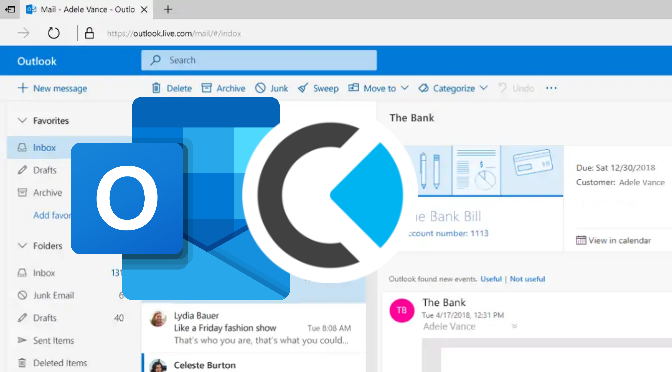The image size is (672, 372).
Task: Mark new events as Useful
Action: (x=491, y=279)
